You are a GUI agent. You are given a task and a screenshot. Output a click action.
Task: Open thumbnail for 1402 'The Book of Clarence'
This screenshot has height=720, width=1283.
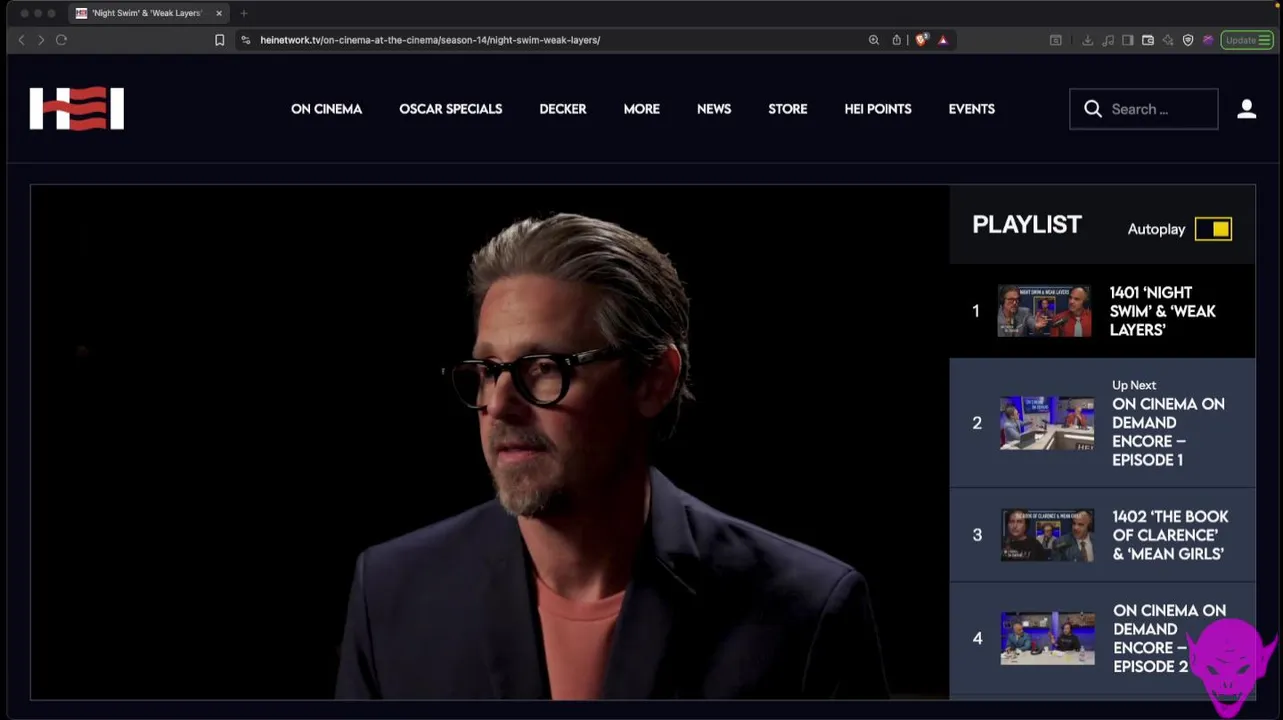point(1048,535)
